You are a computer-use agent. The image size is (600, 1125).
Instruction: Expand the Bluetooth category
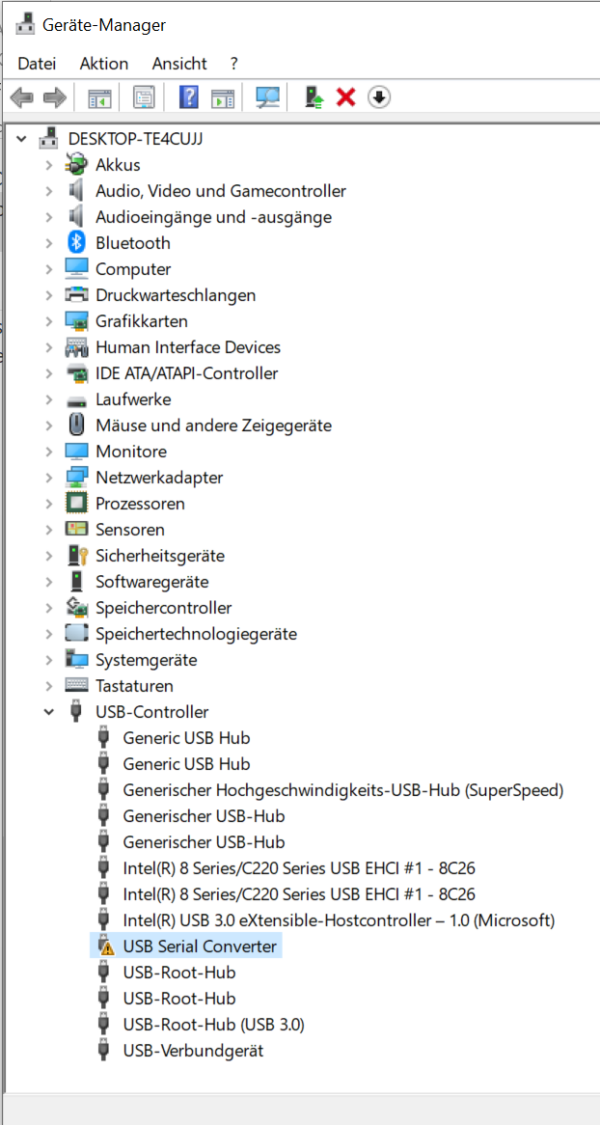click(48, 242)
